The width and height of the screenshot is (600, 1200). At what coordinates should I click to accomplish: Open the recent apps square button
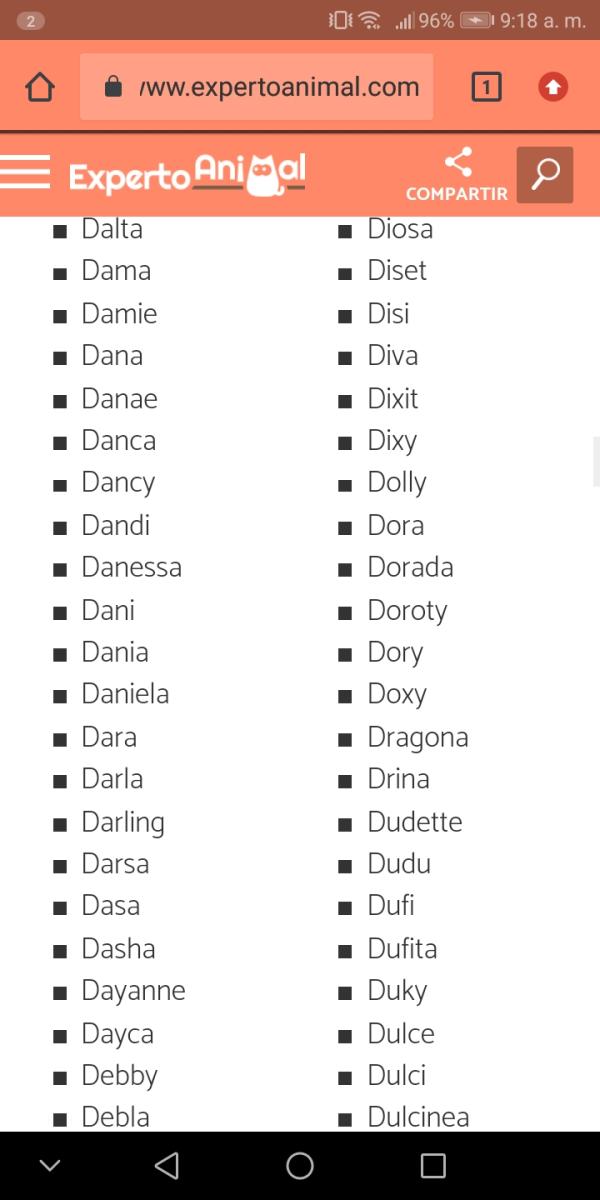(433, 1165)
